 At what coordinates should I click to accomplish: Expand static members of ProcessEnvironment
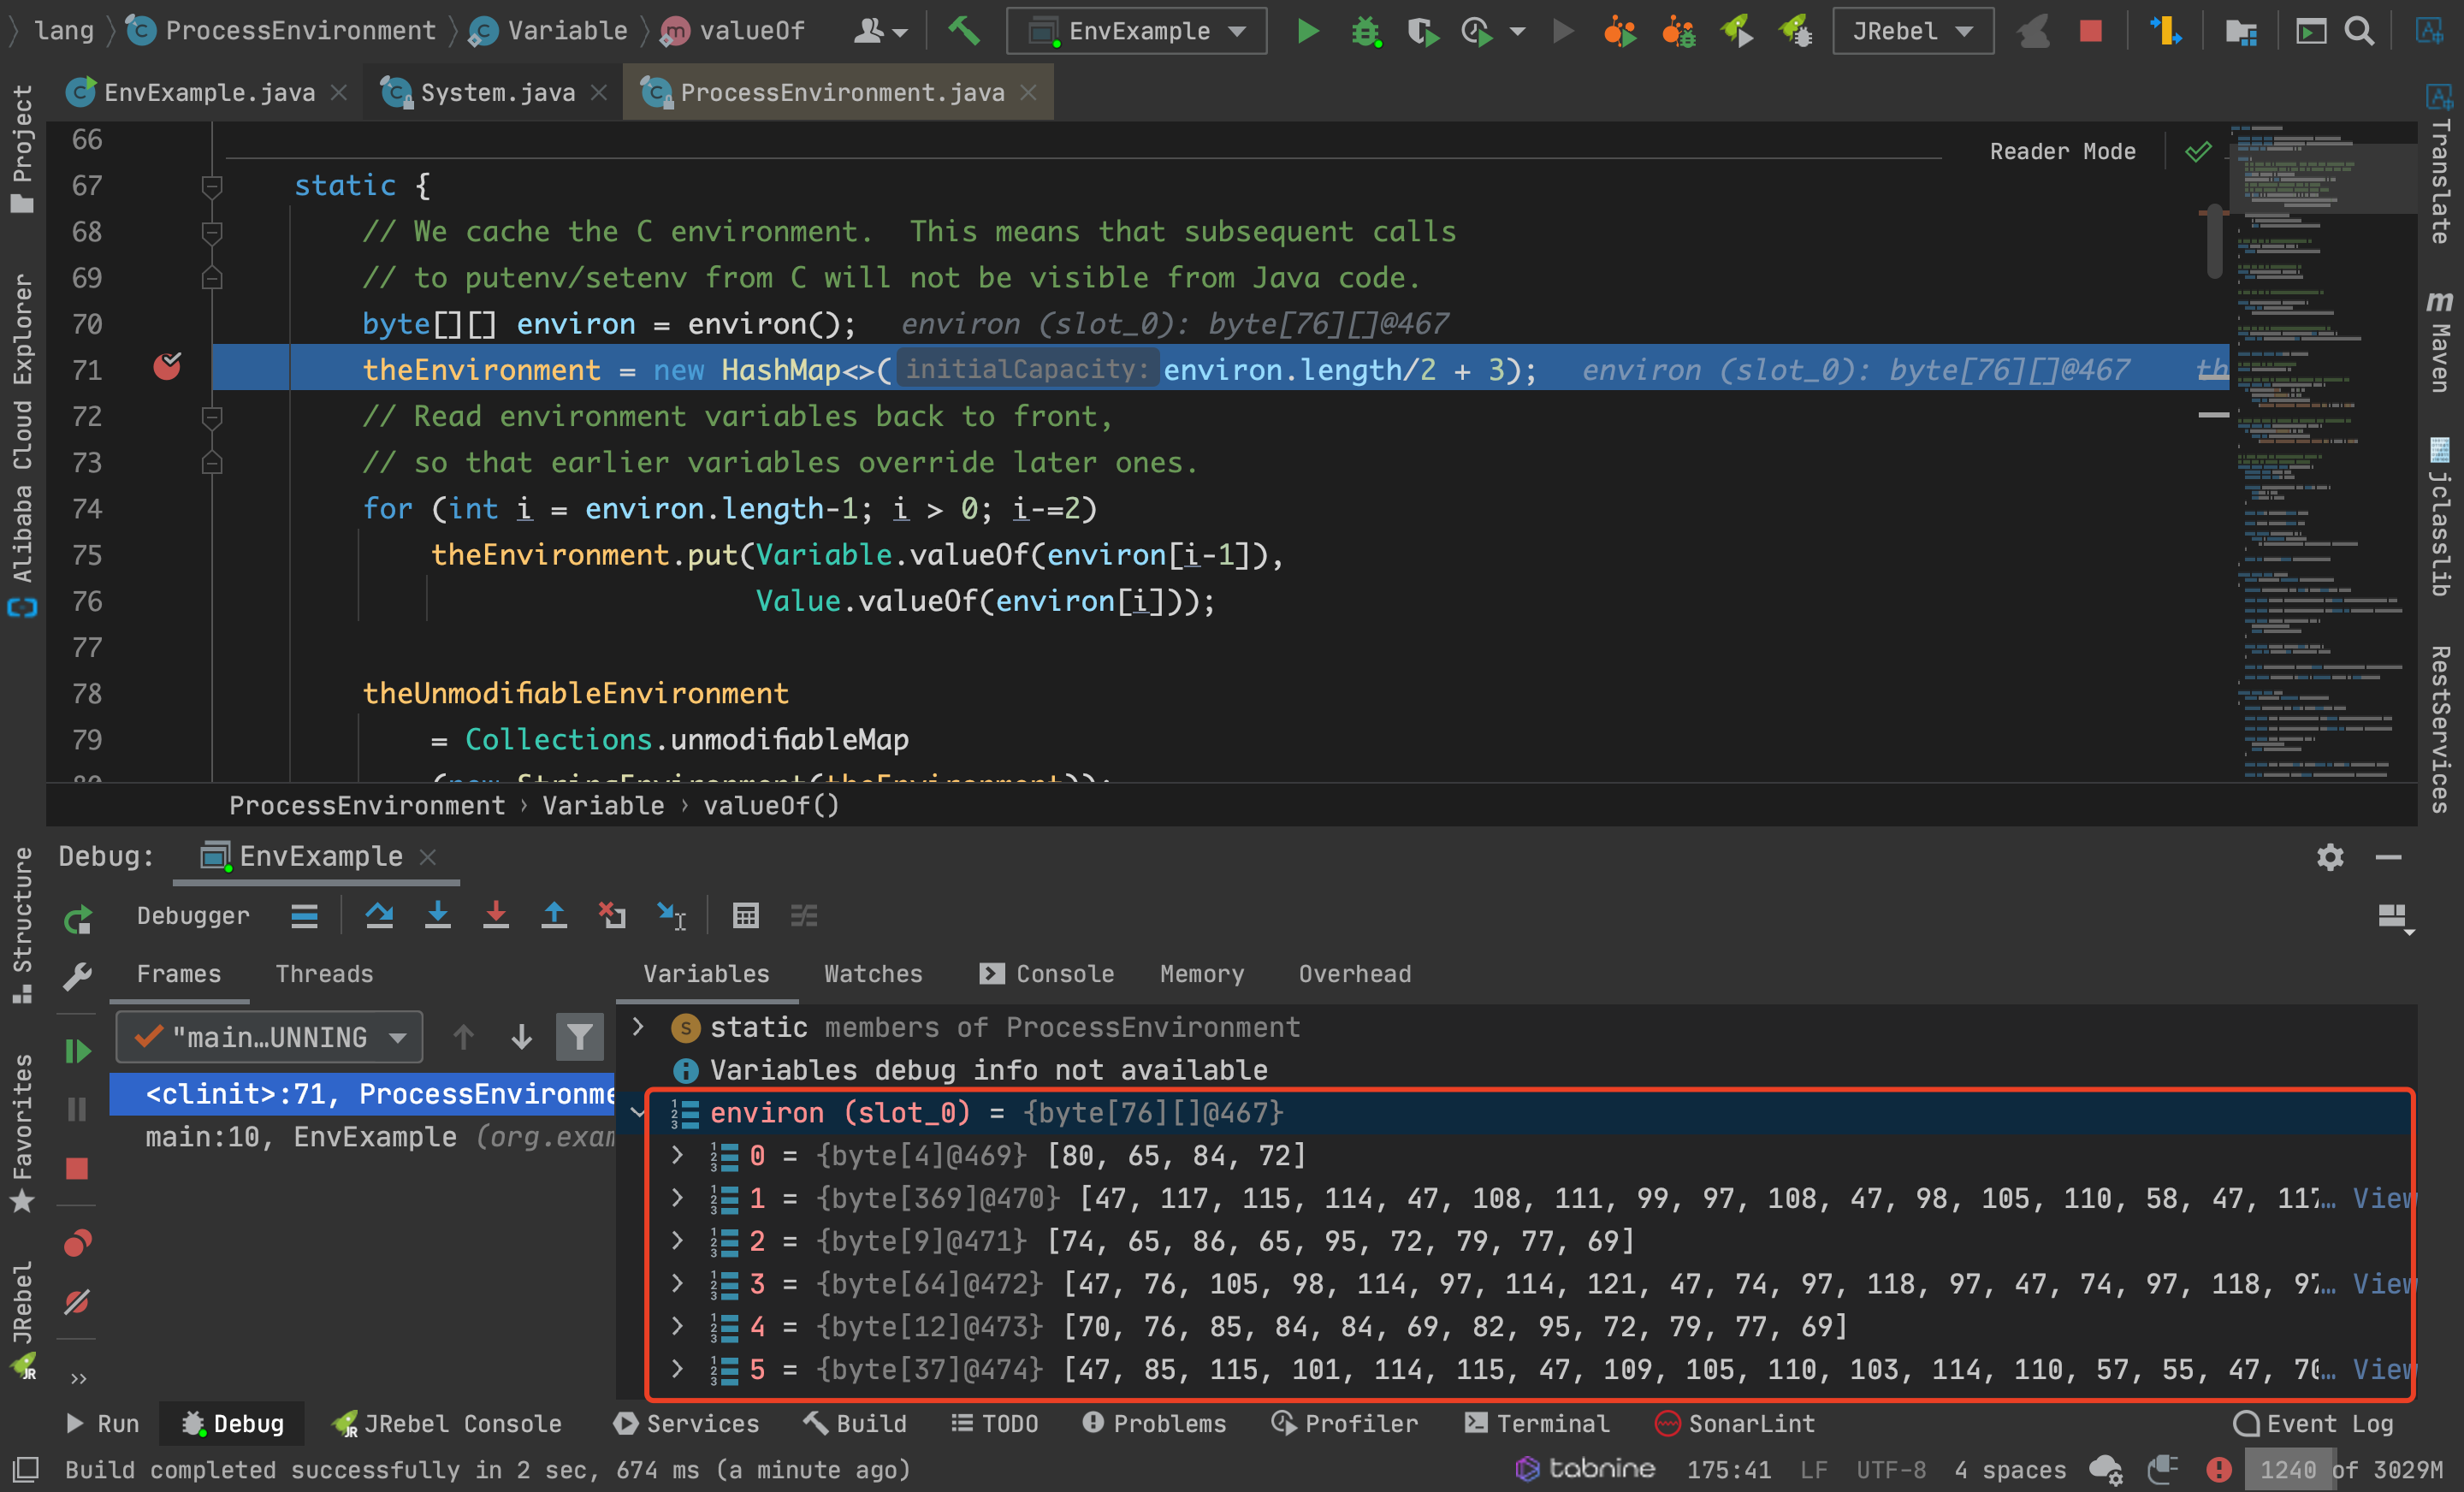tap(638, 1027)
